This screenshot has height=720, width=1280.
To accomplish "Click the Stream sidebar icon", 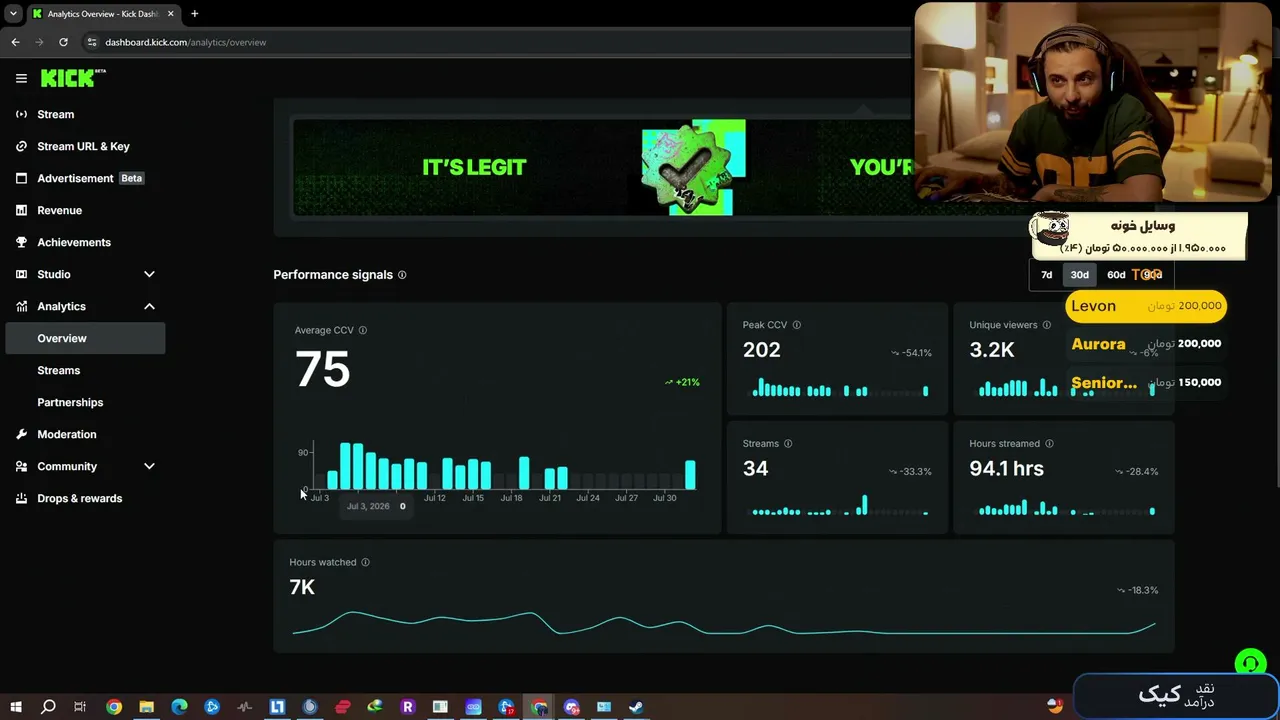I will pyautogui.click(x=21, y=114).
